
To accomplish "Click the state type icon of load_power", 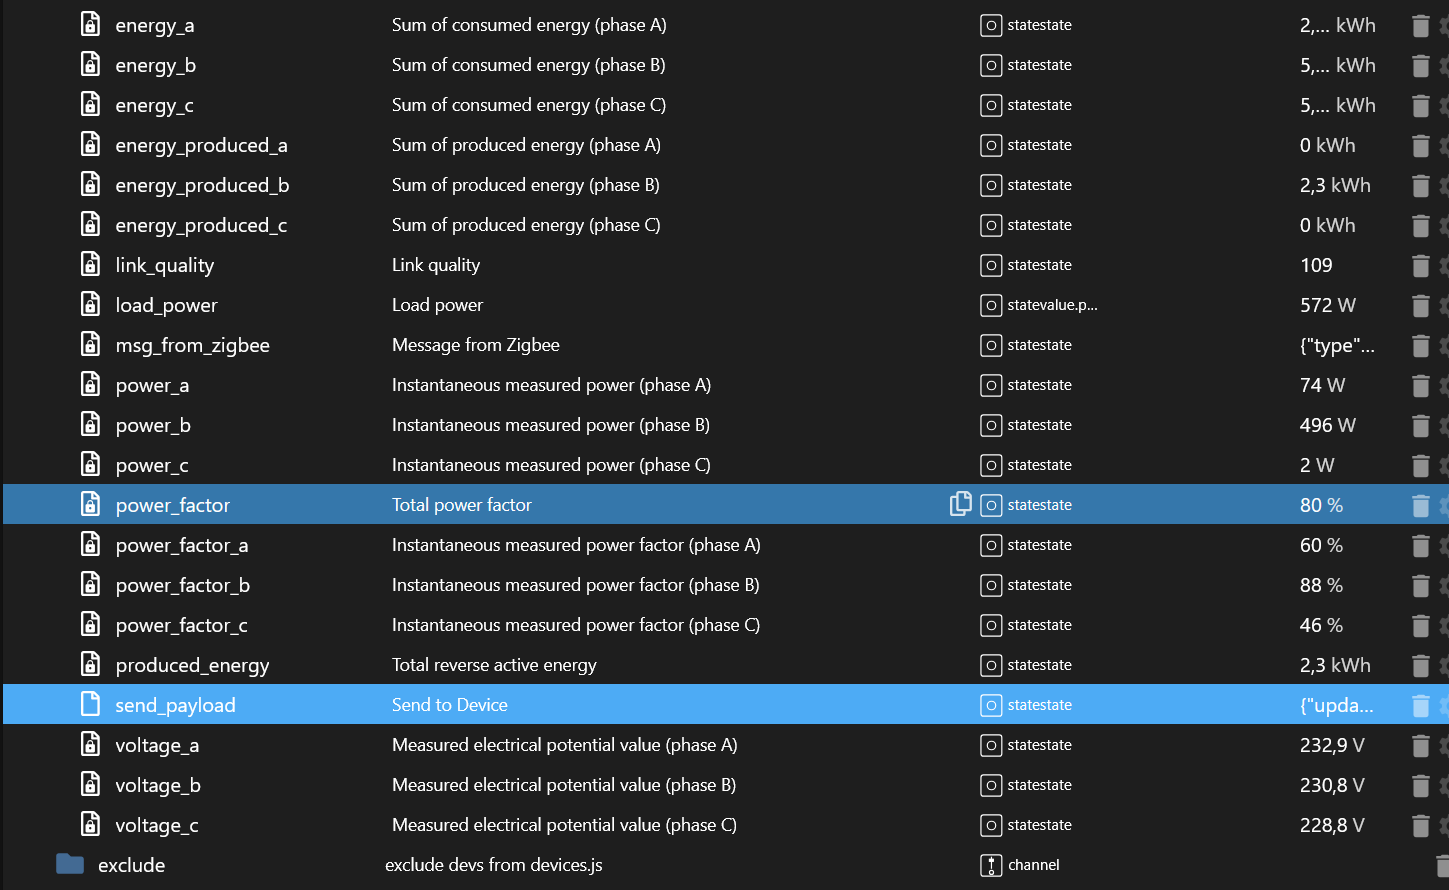I will click(x=991, y=305).
